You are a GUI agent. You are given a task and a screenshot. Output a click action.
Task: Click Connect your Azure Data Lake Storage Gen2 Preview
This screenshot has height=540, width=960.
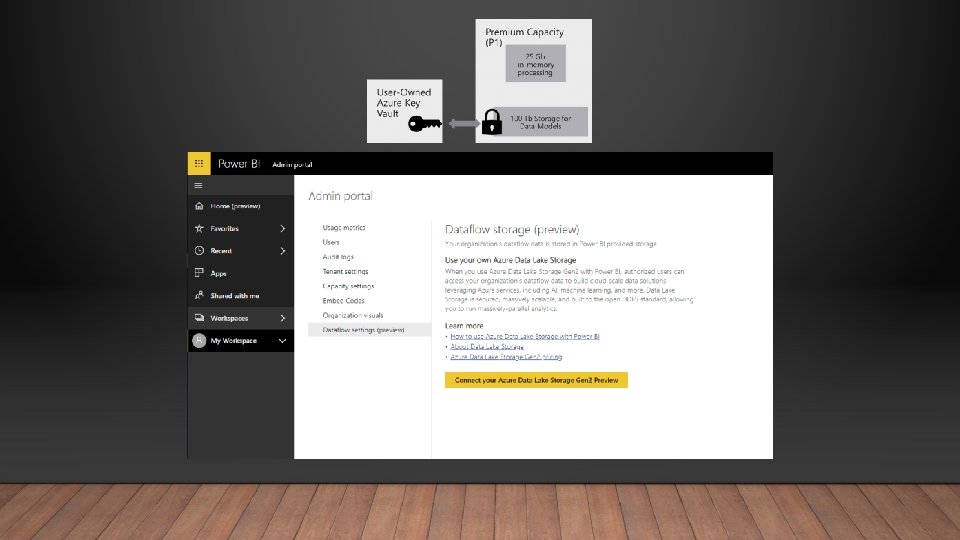coord(536,380)
